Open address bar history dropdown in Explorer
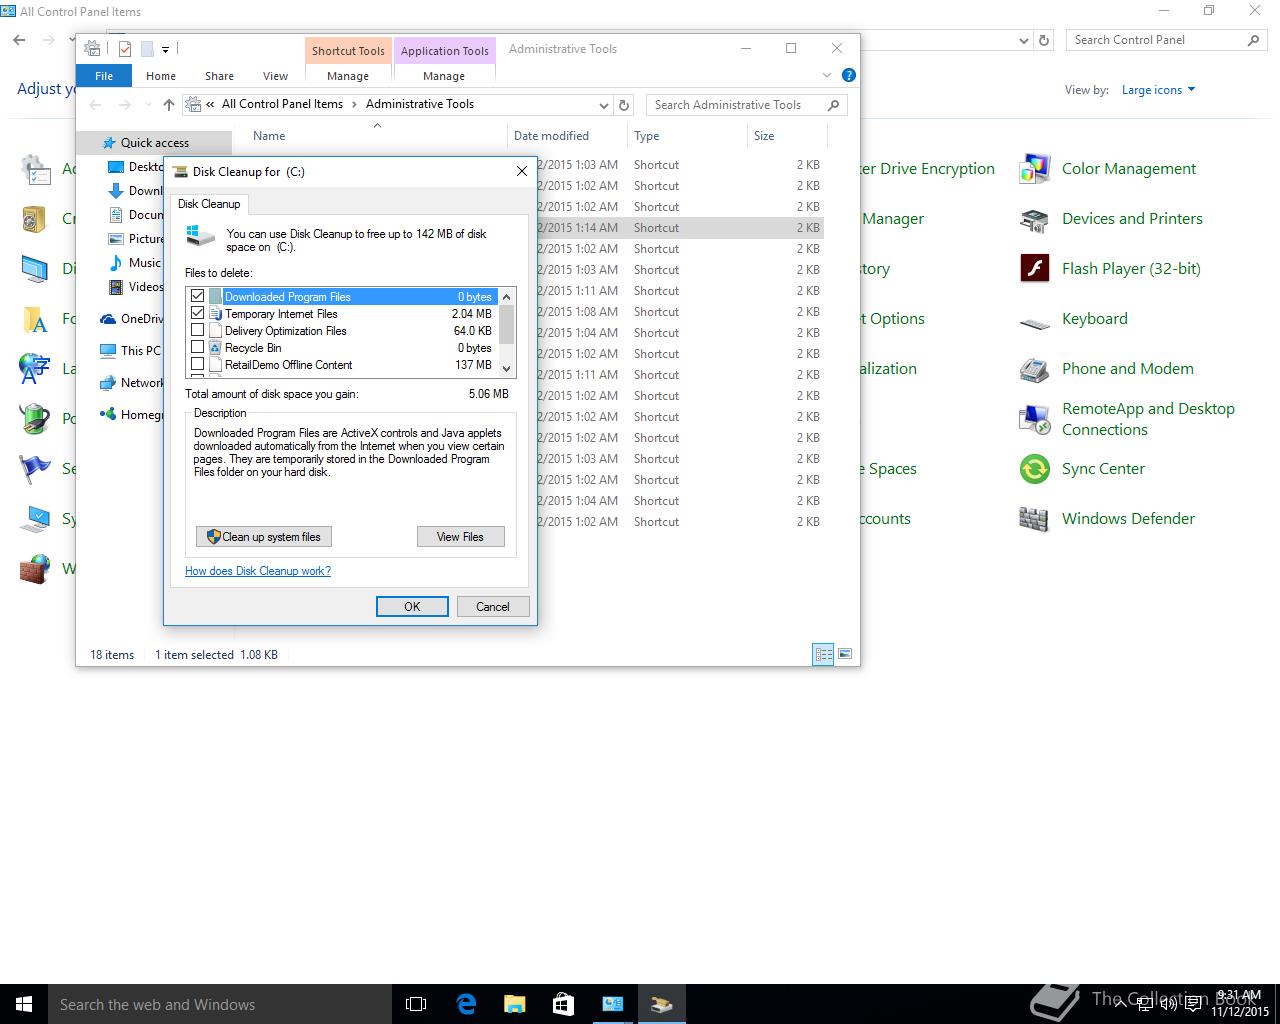 [604, 105]
